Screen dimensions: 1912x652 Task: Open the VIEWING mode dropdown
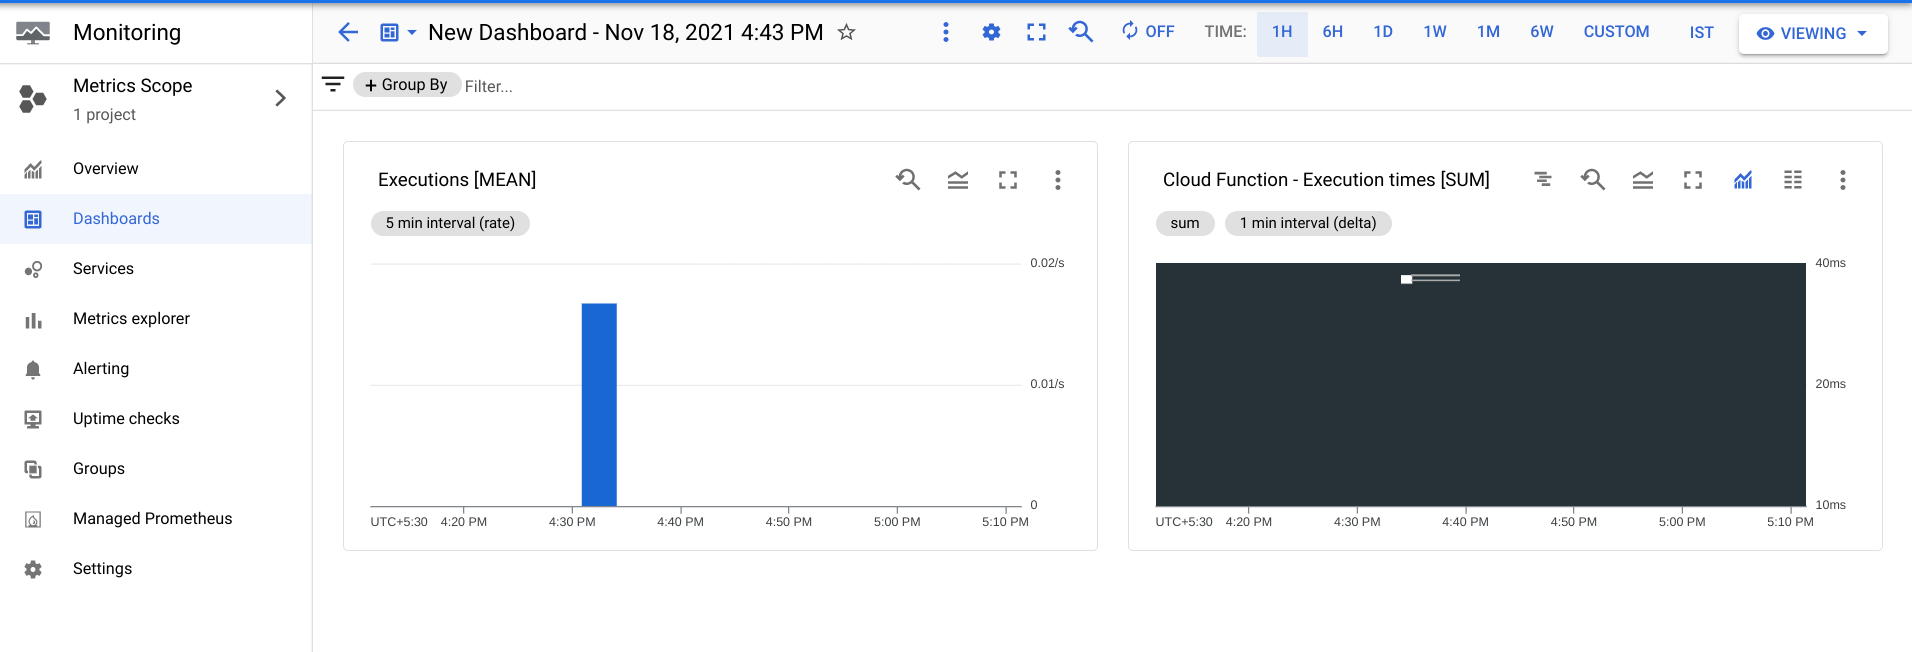[x=1813, y=33]
